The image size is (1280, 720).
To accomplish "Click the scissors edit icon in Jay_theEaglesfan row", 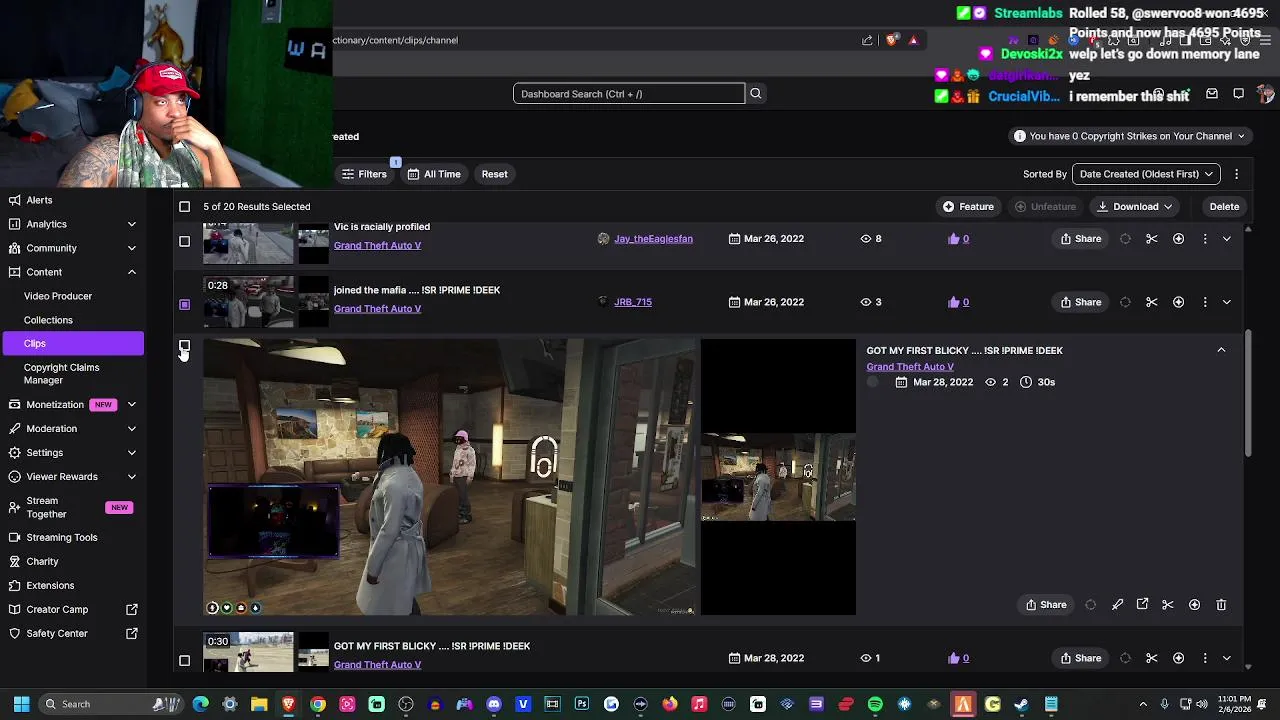I will coord(1152,239).
